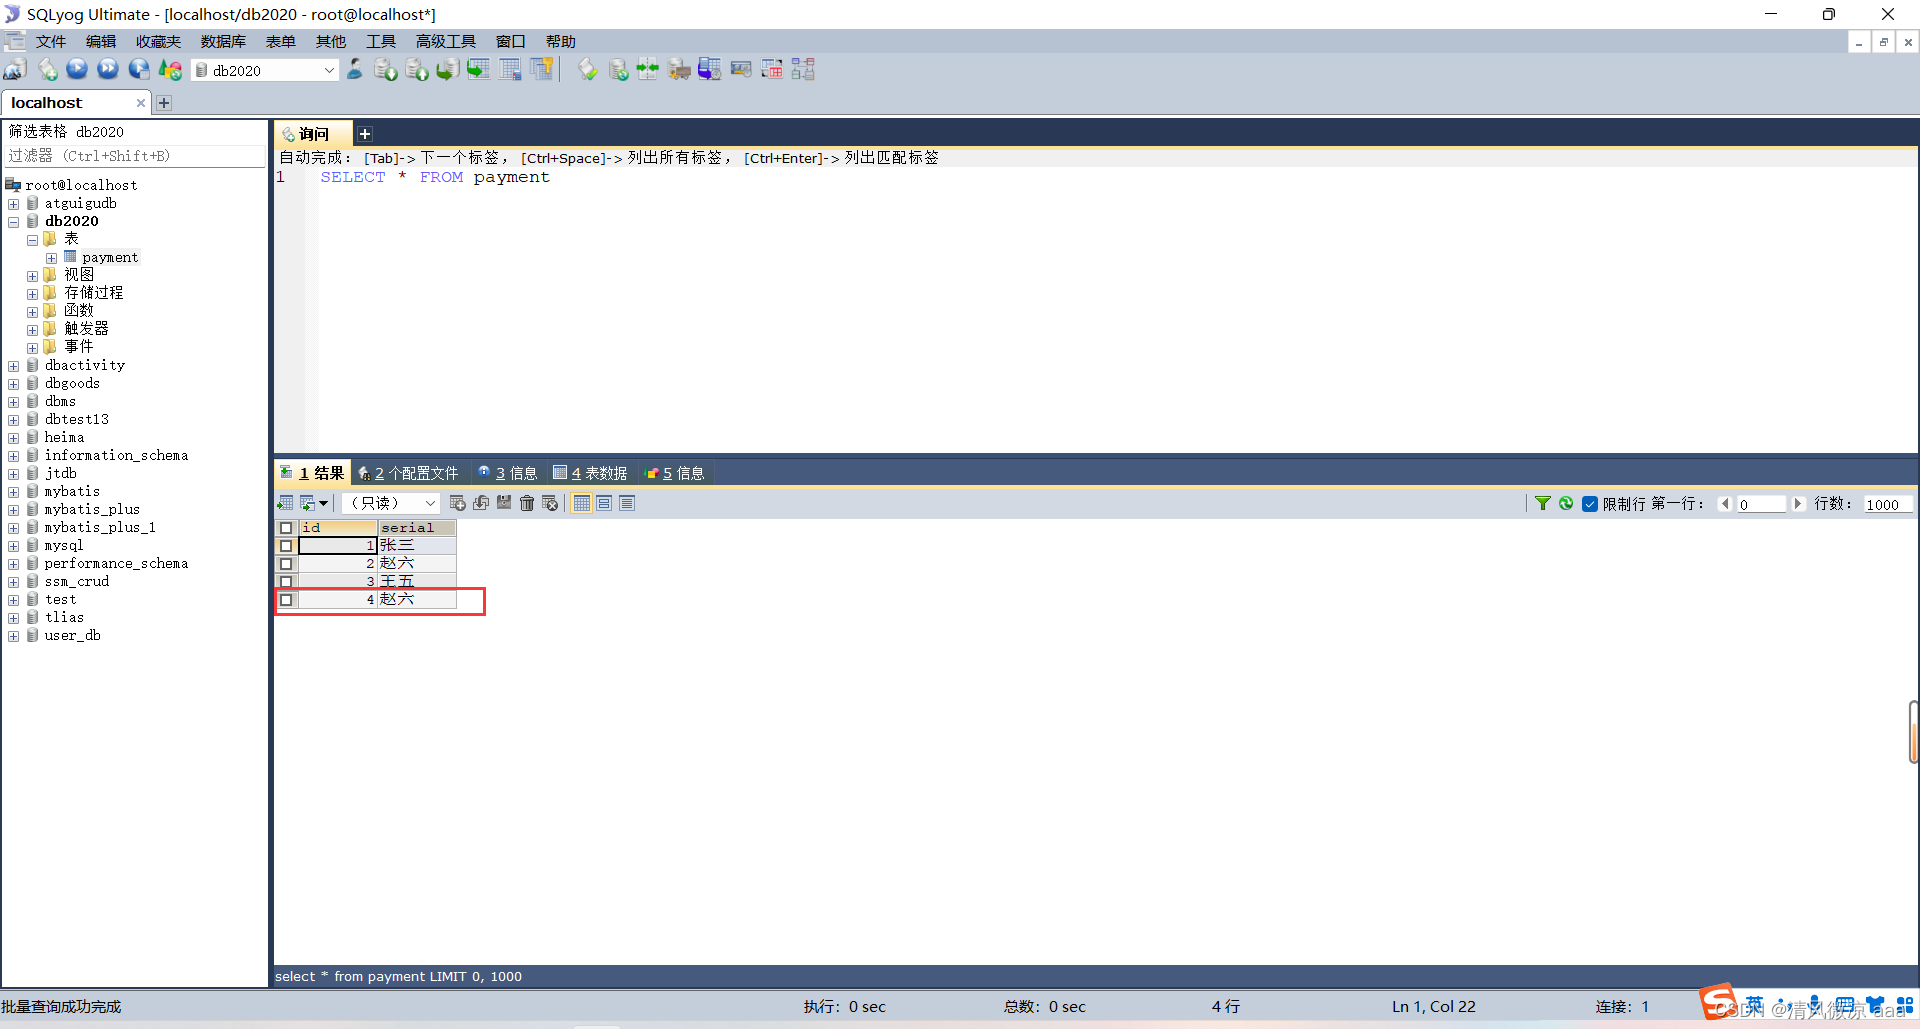Check the row with id 2 赵六
1920x1029 pixels.
tap(286, 564)
